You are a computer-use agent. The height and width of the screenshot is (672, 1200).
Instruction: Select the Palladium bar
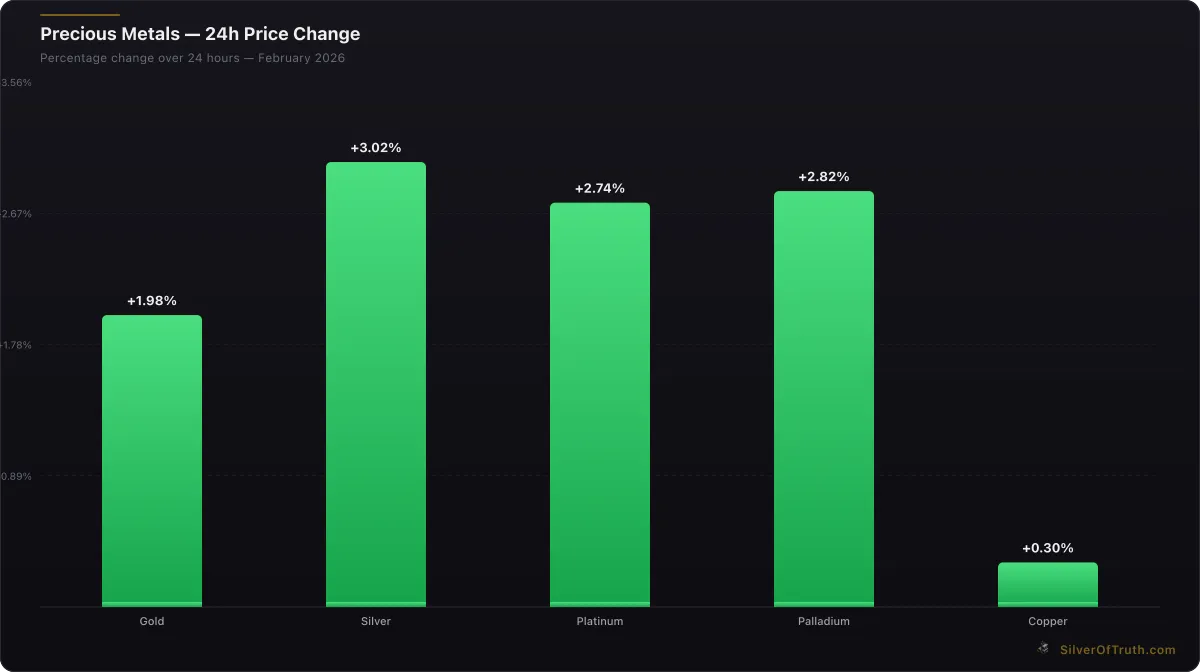[824, 398]
